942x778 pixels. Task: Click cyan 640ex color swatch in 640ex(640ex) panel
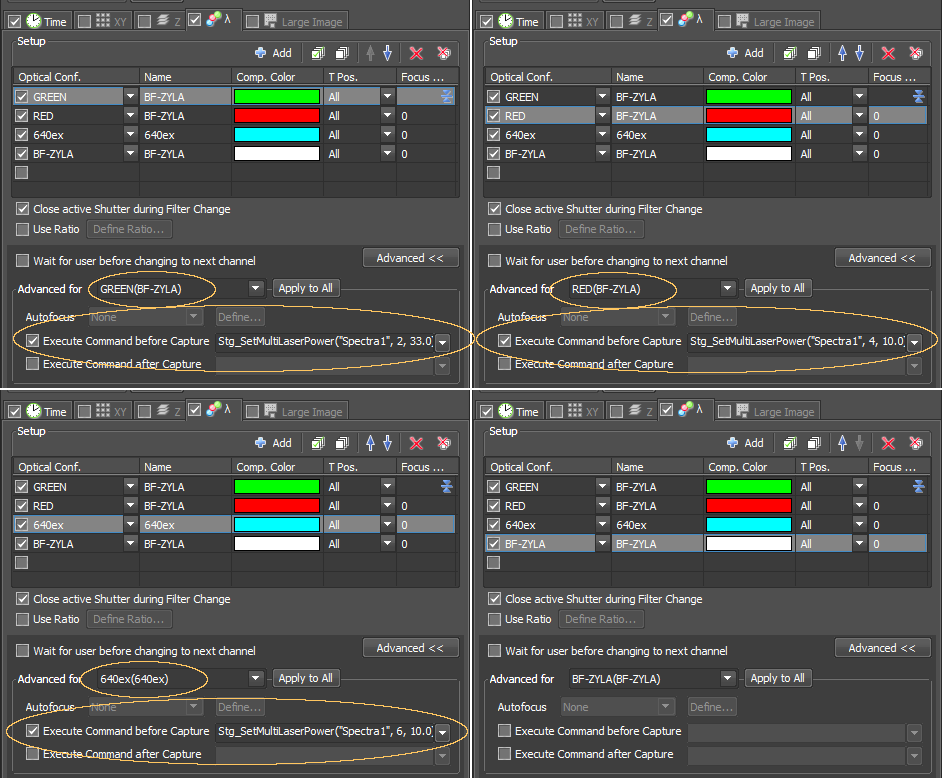click(x=277, y=525)
